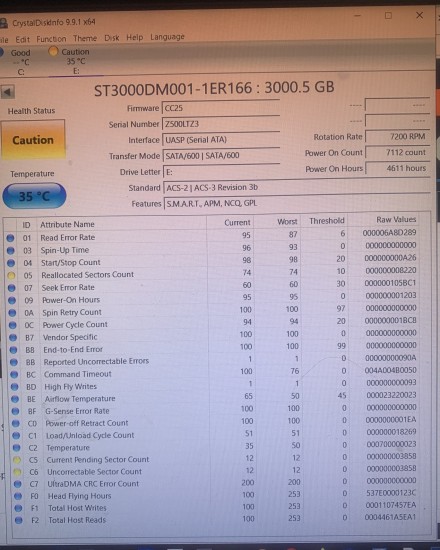Click the Caution health status button
This screenshot has height=550, width=440.
[x=33, y=140]
